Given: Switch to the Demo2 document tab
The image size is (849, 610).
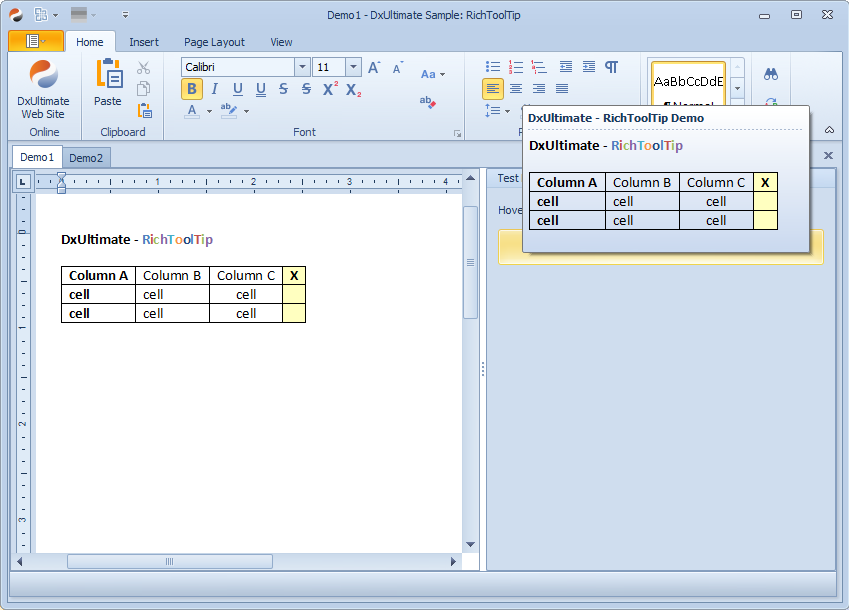Looking at the screenshot, I should coord(86,158).
